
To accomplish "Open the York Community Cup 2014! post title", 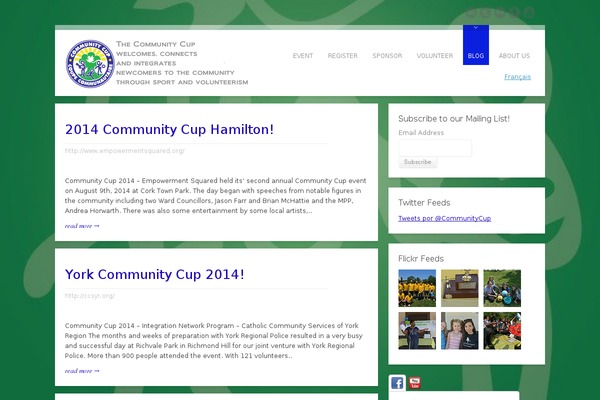I will tap(155, 274).
